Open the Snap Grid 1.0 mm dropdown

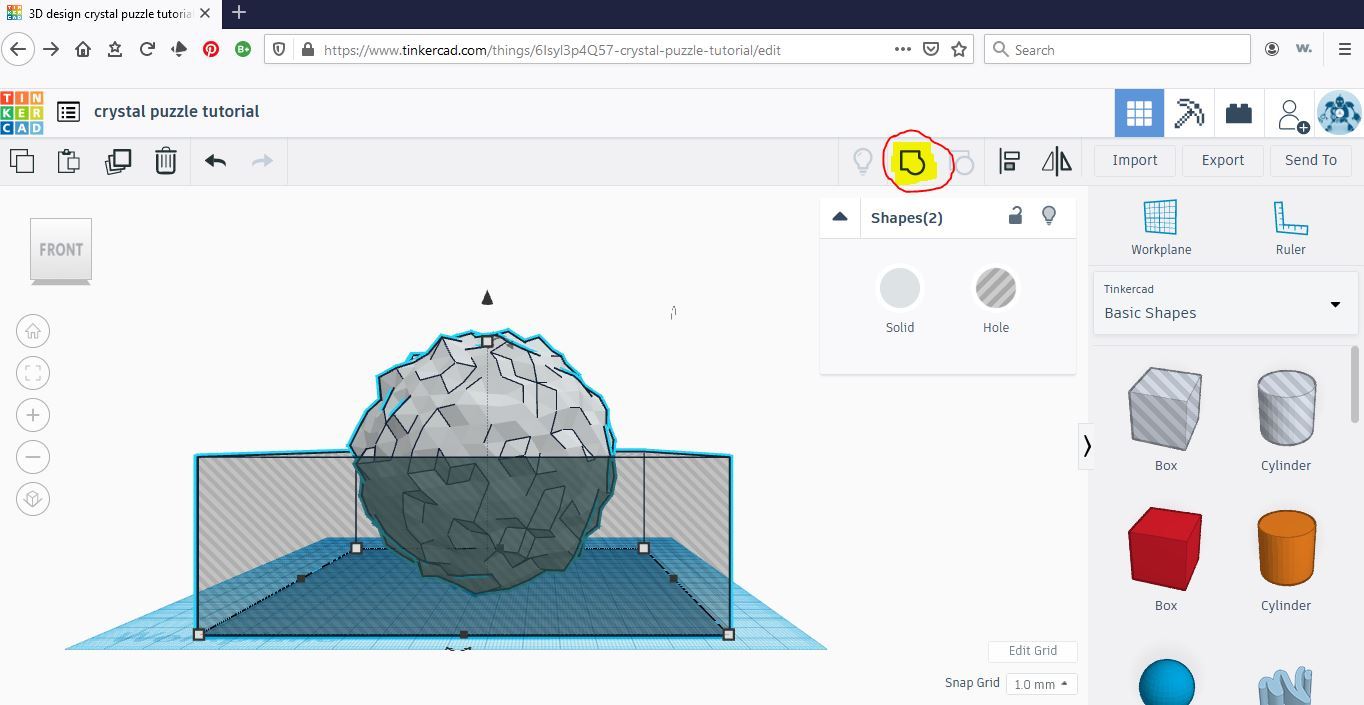click(1041, 684)
